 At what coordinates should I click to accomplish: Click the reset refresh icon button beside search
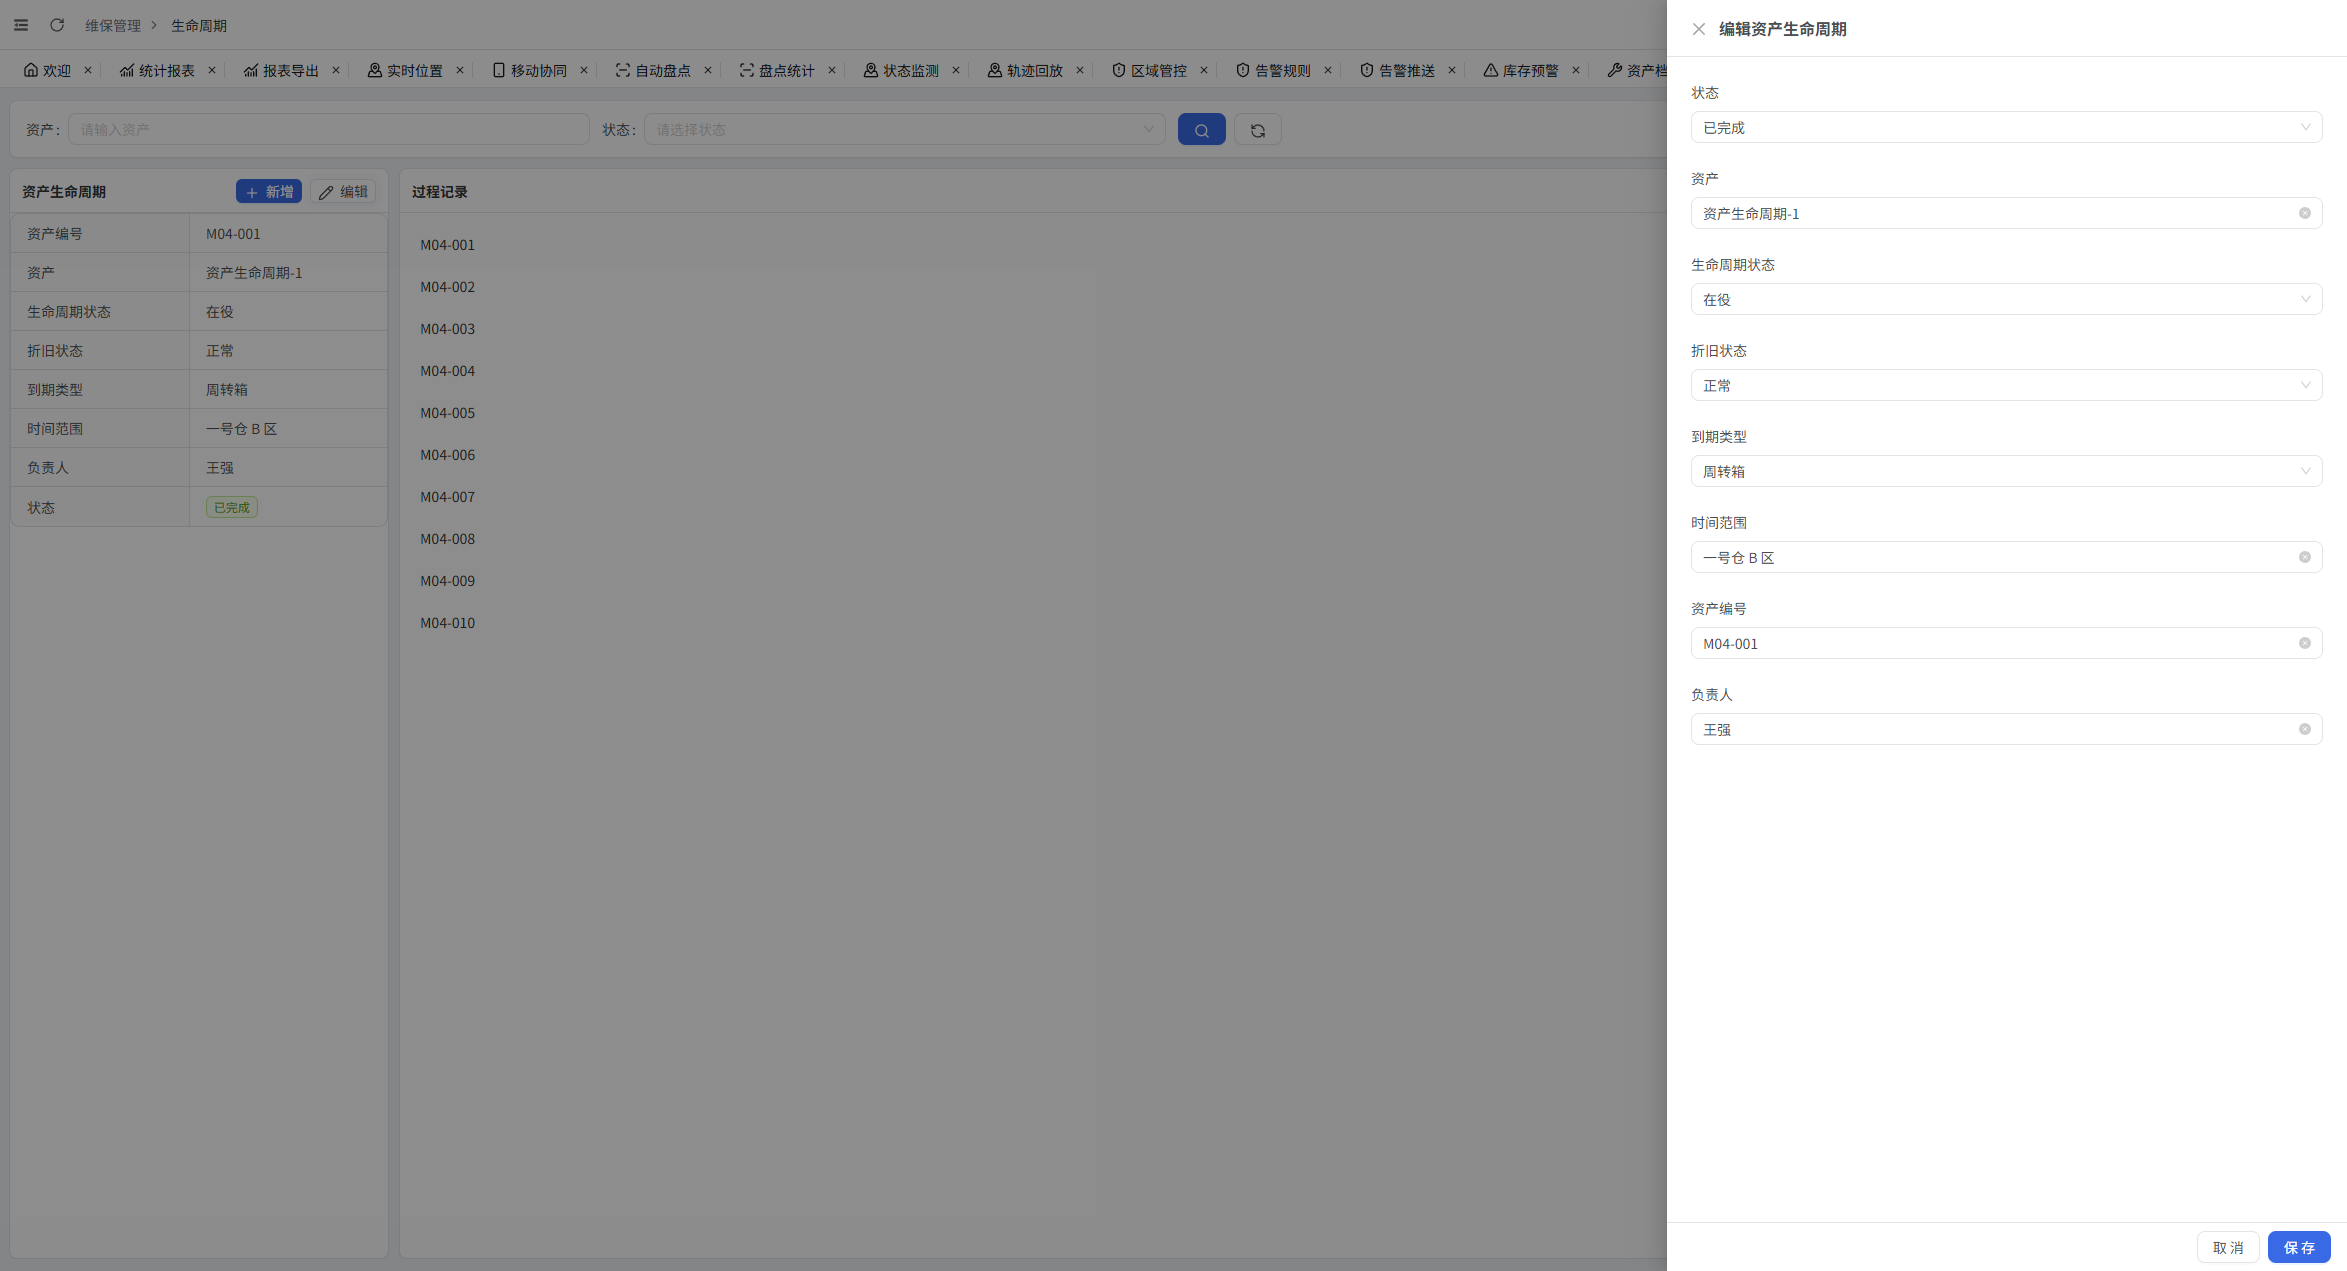click(x=1257, y=130)
